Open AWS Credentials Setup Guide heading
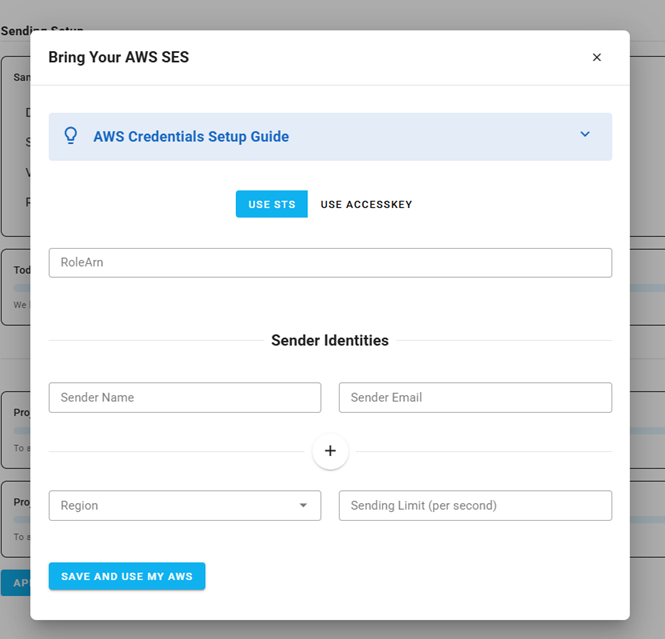665x639 pixels. [191, 137]
